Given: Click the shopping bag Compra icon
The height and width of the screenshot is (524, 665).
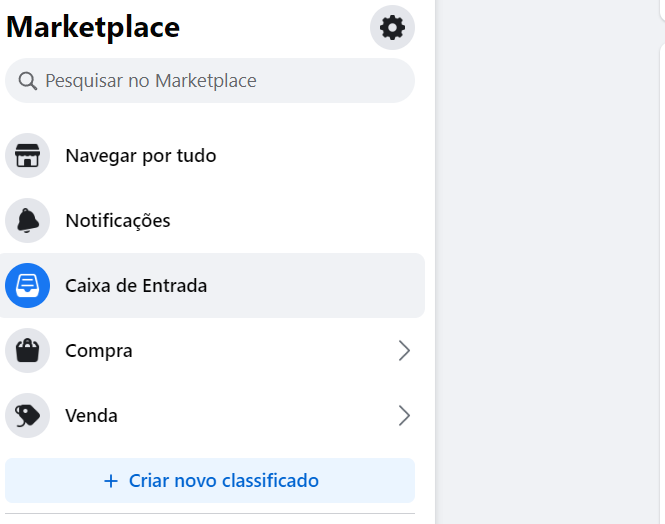Looking at the screenshot, I should 28,351.
